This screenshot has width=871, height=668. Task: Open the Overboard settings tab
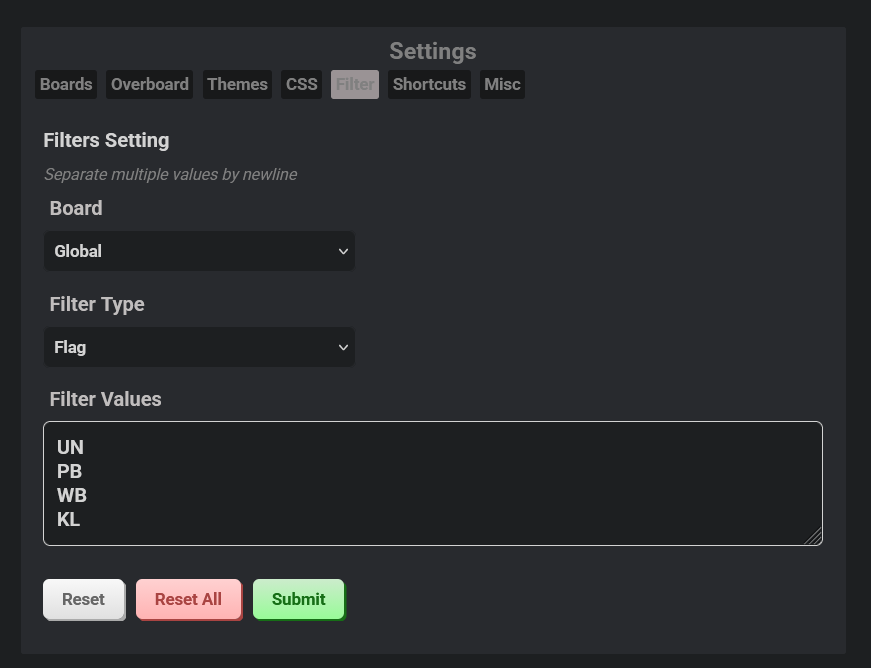[149, 84]
